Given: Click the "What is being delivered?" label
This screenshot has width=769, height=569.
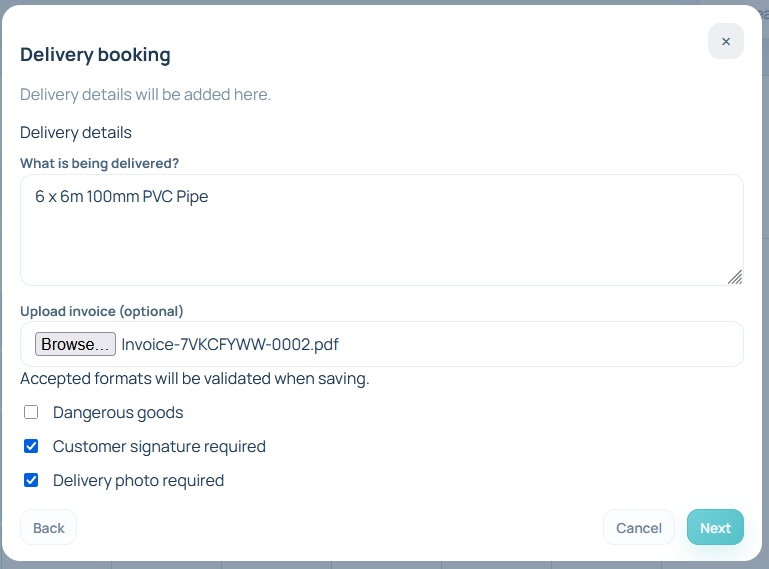Looking at the screenshot, I should [99, 163].
